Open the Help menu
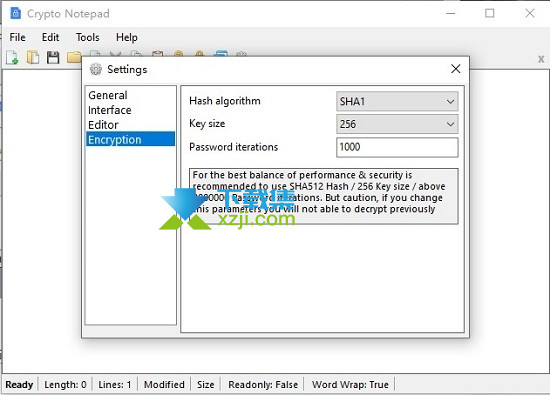Viewport: 550px width, 395px height. [127, 37]
